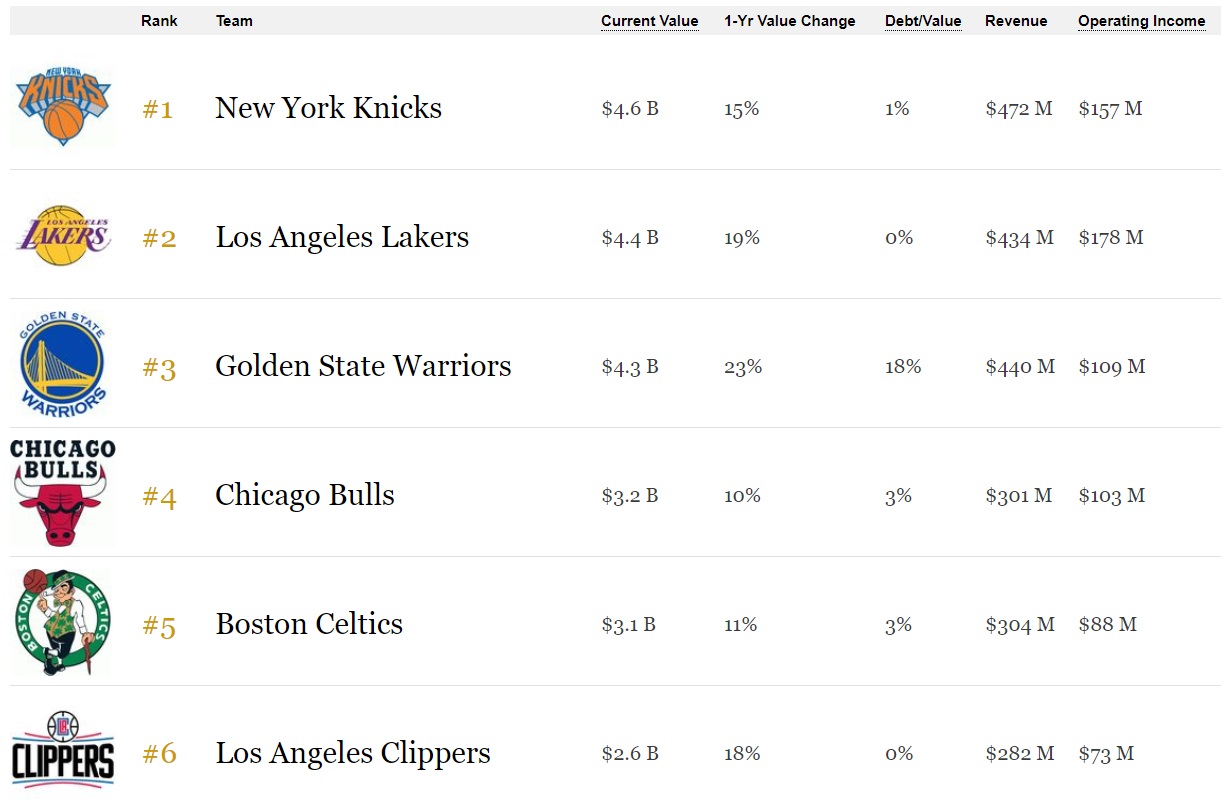Screen dimensions: 1221x807
Task: Click the Team column header
Action: coord(234,21)
